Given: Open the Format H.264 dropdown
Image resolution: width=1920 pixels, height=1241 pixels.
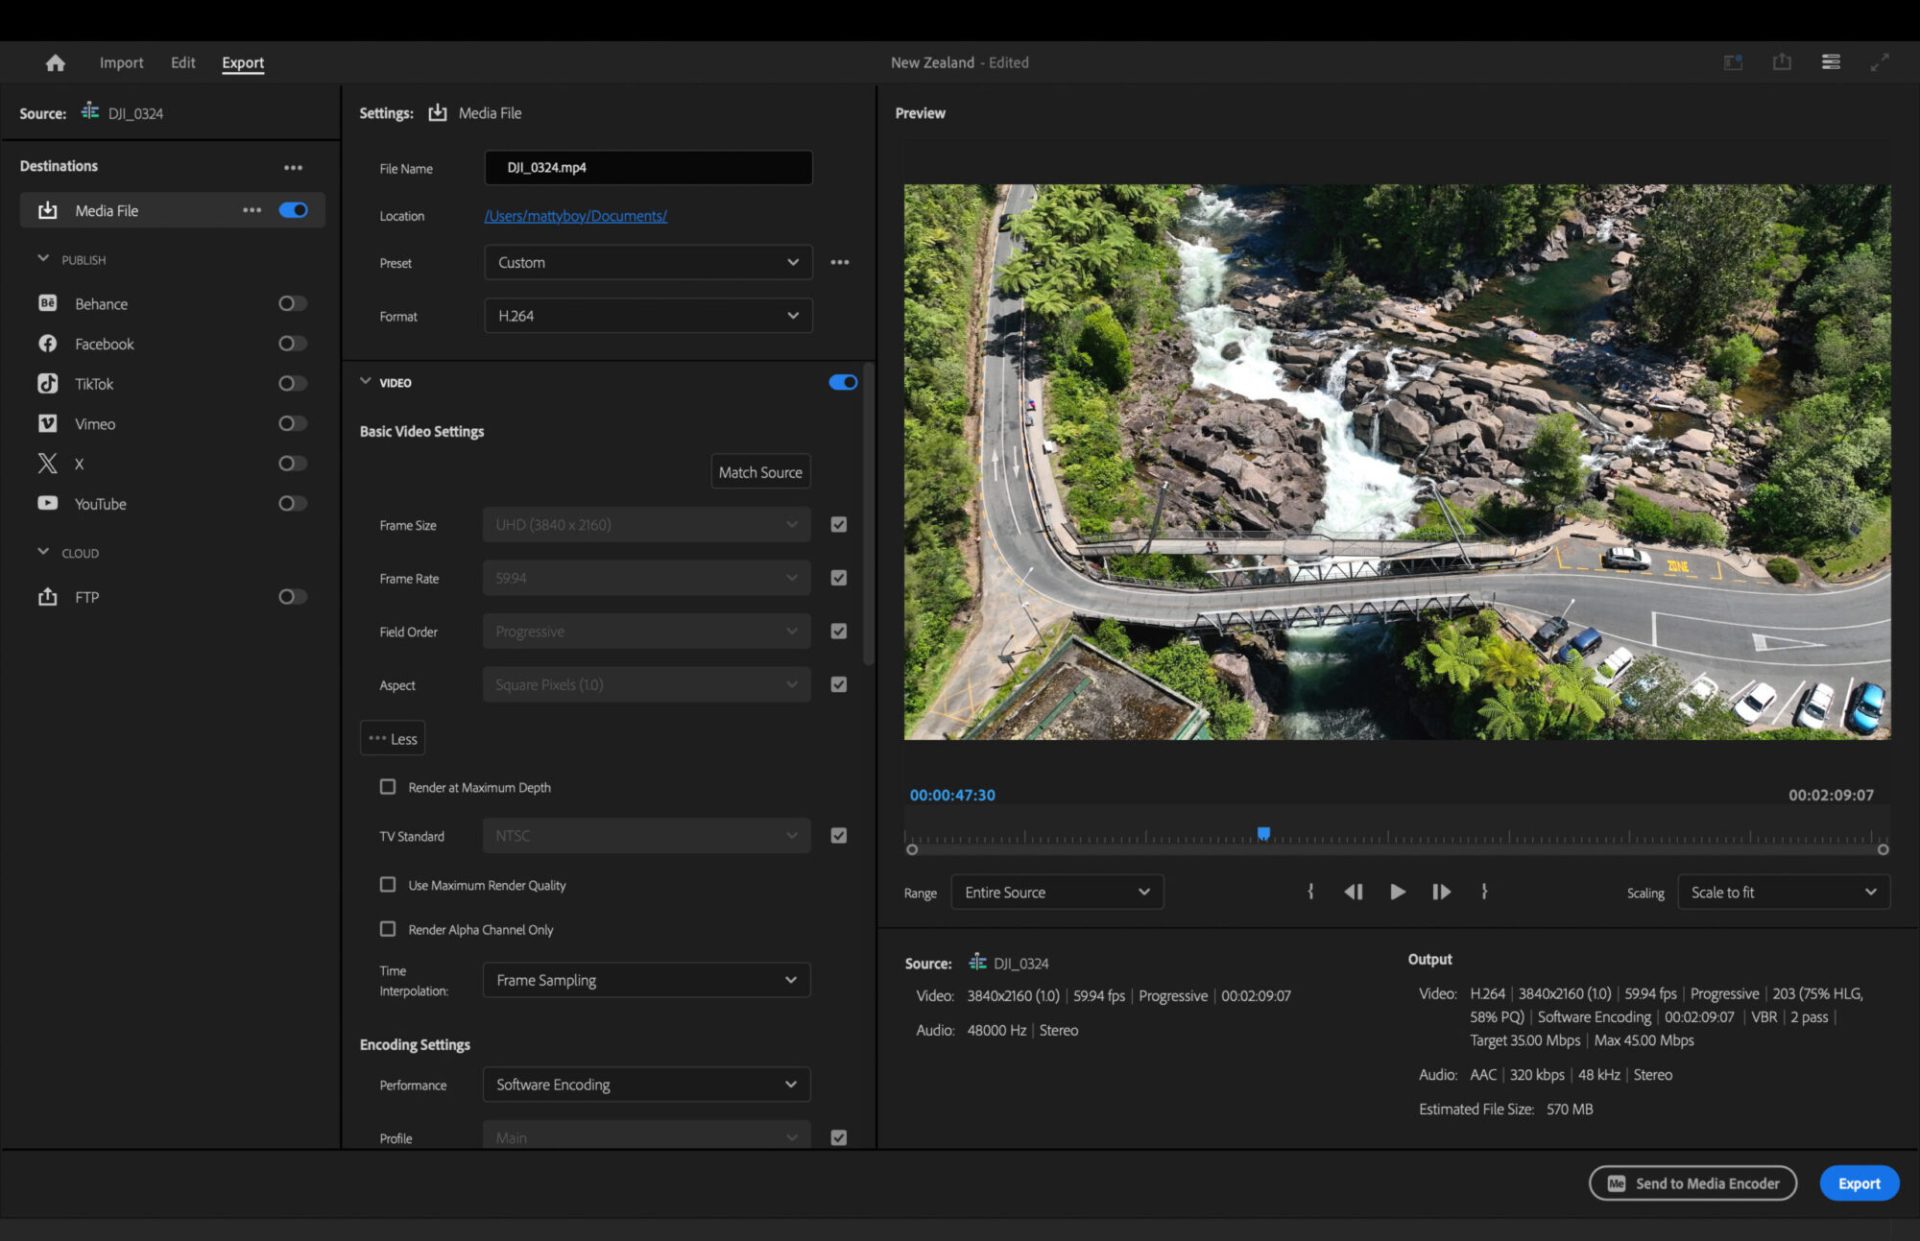Looking at the screenshot, I should tap(648, 315).
